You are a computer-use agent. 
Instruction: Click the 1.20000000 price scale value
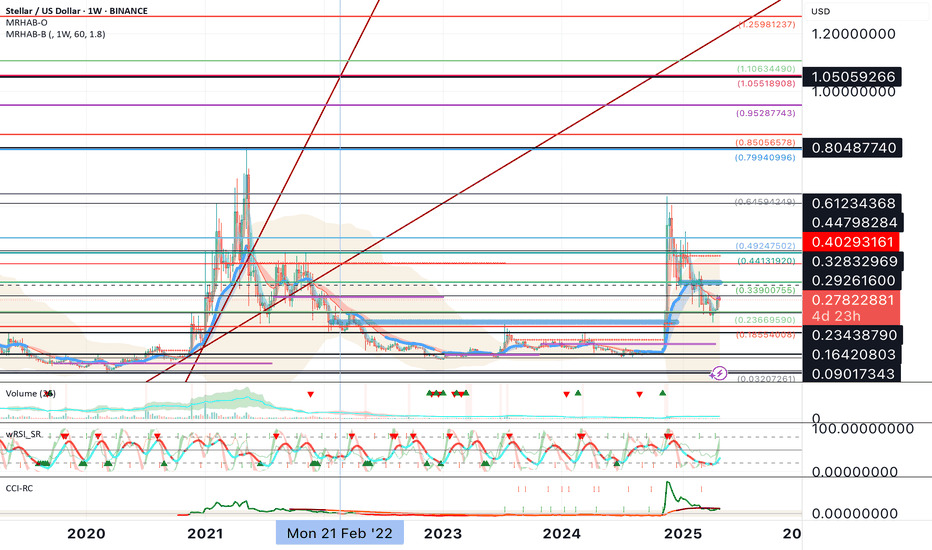point(854,34)
